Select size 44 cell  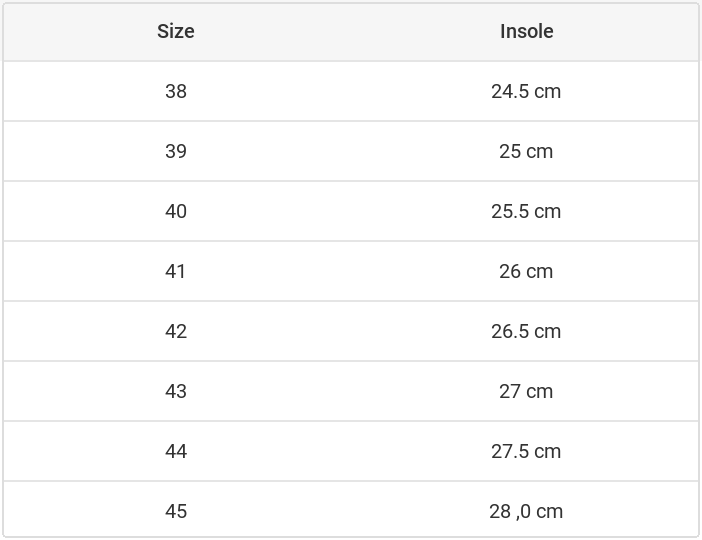point(176,451)
